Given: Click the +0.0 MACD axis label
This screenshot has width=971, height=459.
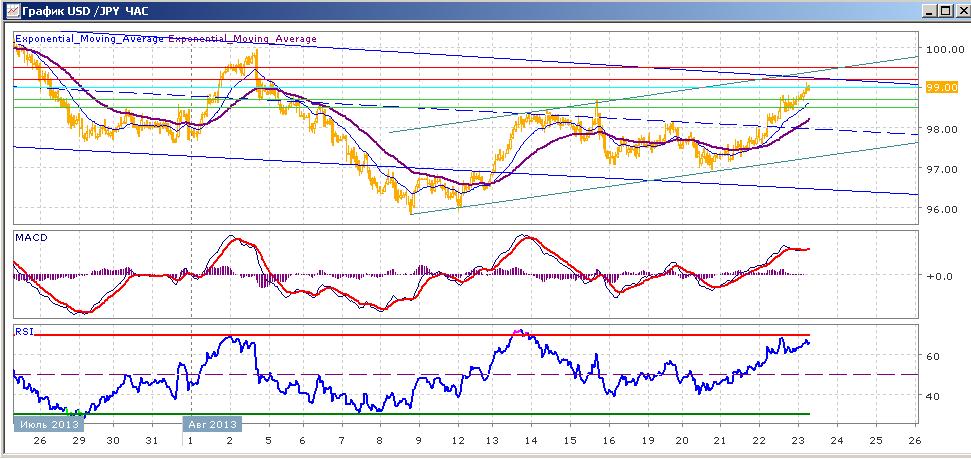Looking at the screenshot, I should point(939,276).
